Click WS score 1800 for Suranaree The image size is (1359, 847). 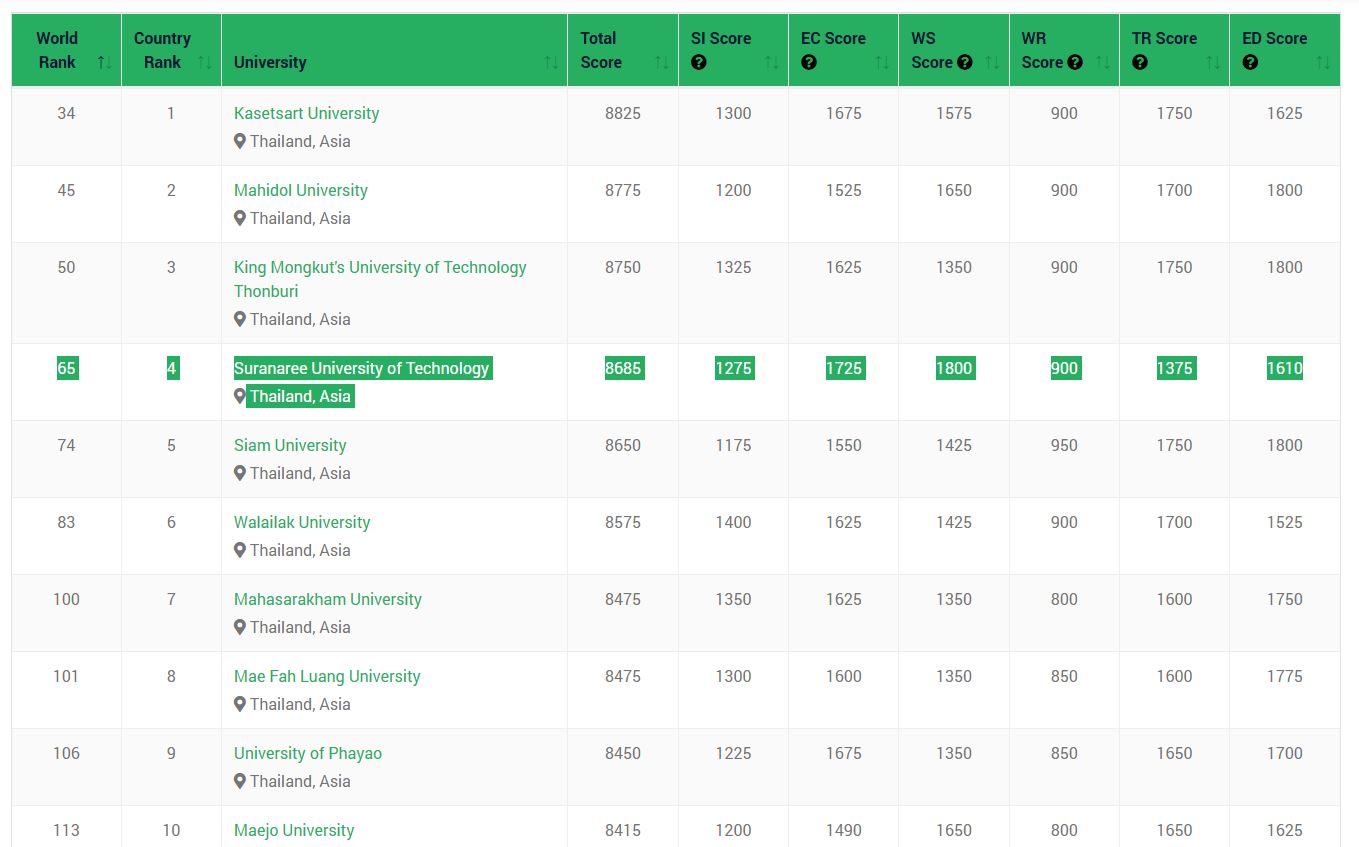(954, 368)
